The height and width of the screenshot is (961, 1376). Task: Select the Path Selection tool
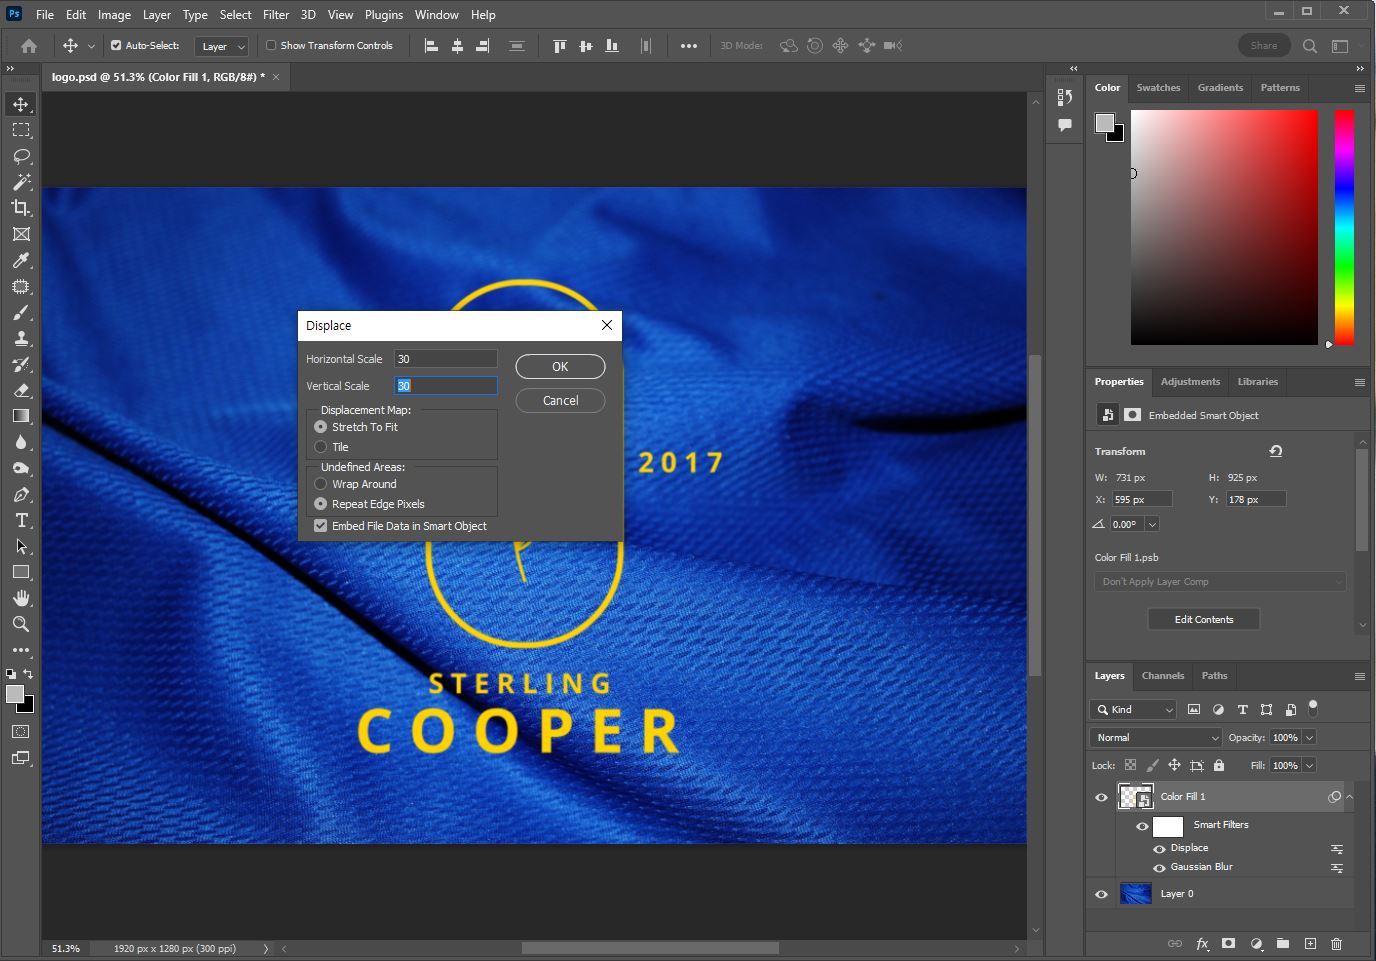coord(21,546)
